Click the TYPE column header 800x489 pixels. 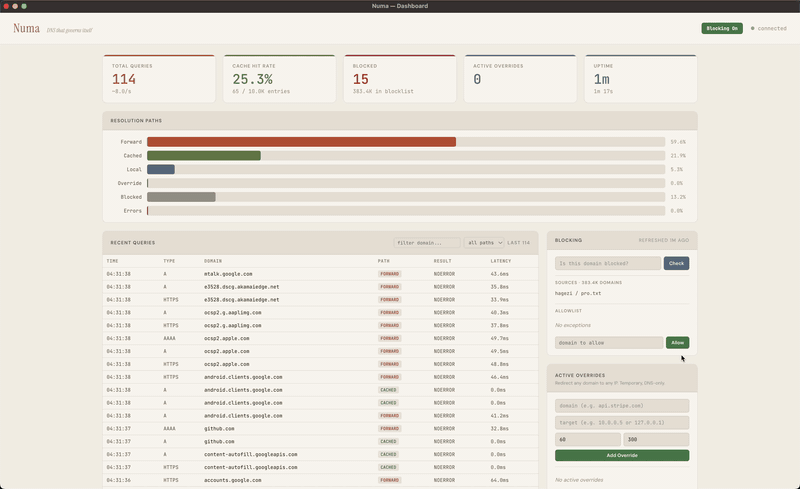tap(169, 261)
